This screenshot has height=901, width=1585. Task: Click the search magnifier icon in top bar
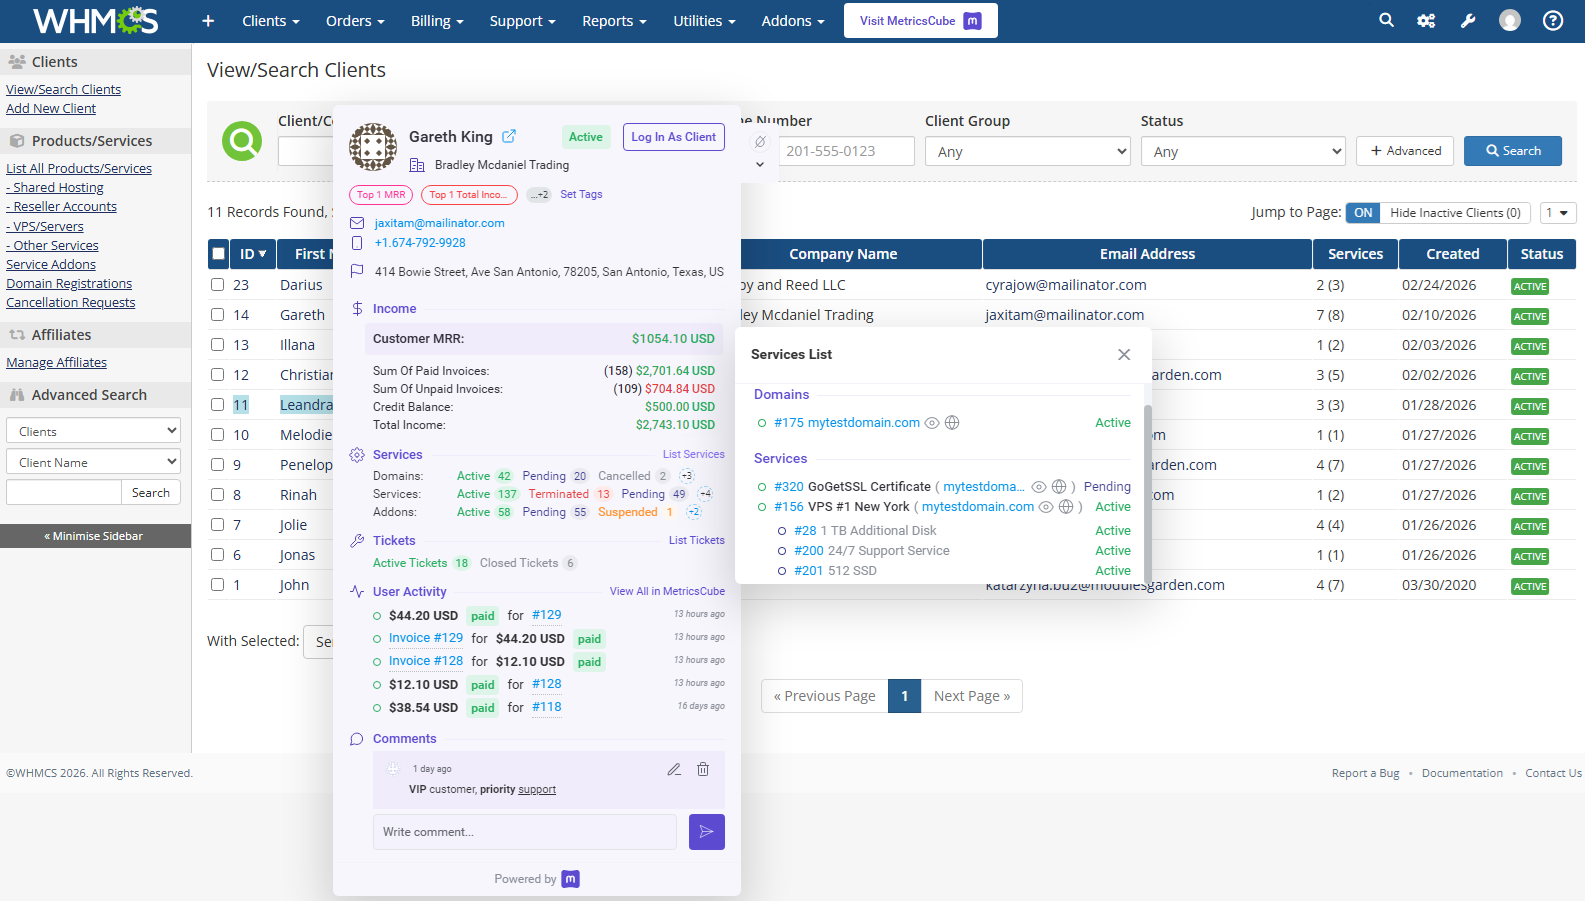click(x=1386, y=20)
